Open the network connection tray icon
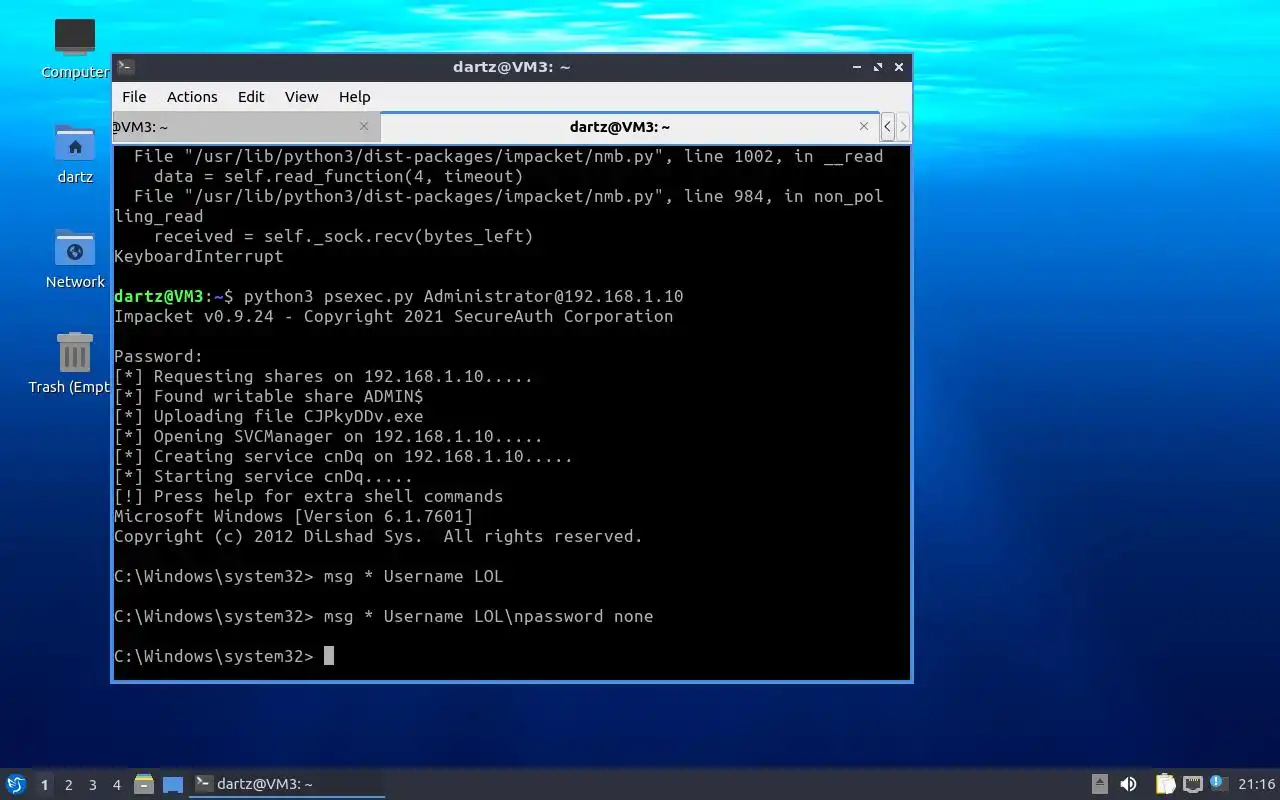Screen dimensions: 1280x800 pos(1192,784)
